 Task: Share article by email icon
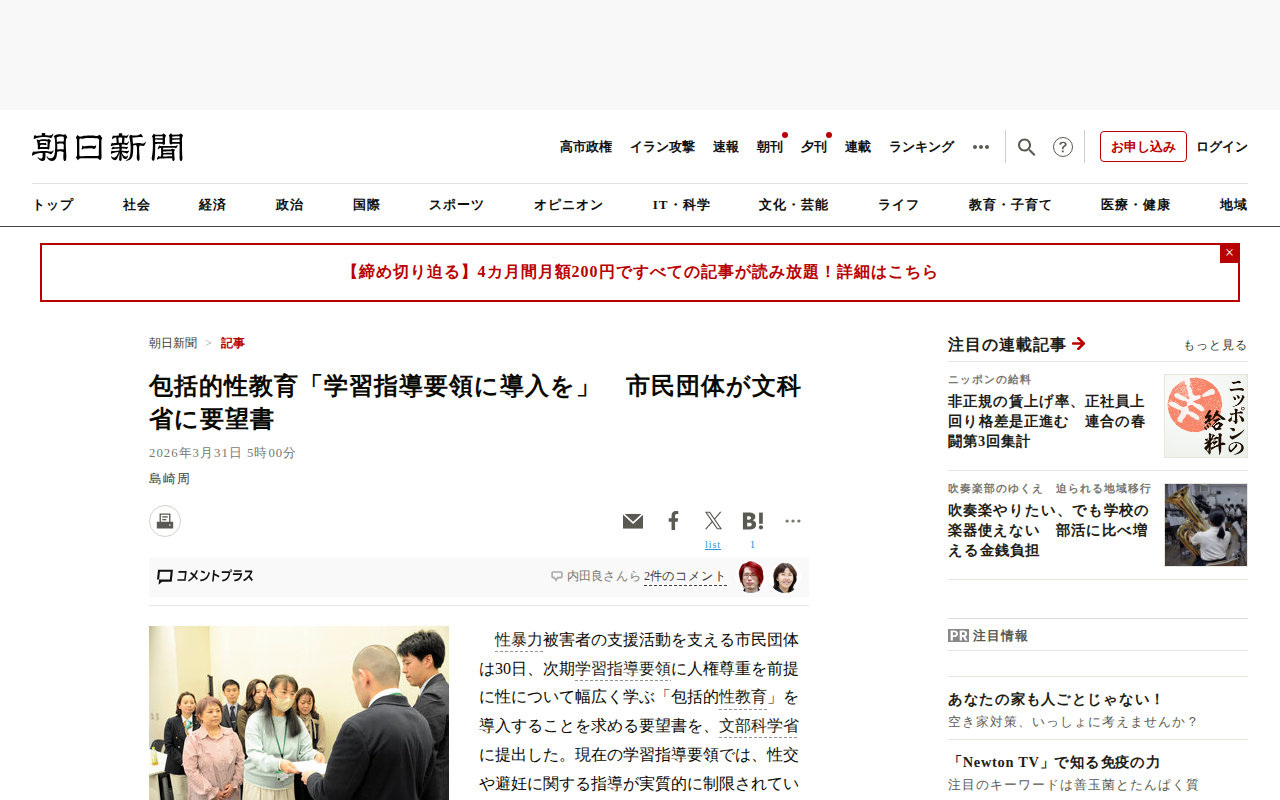click(633, 521)
